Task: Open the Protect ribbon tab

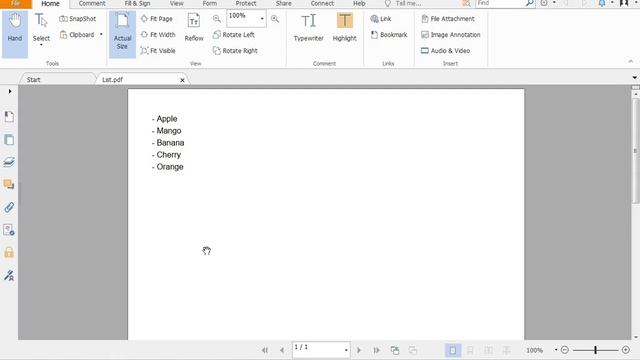Action: 246,3
